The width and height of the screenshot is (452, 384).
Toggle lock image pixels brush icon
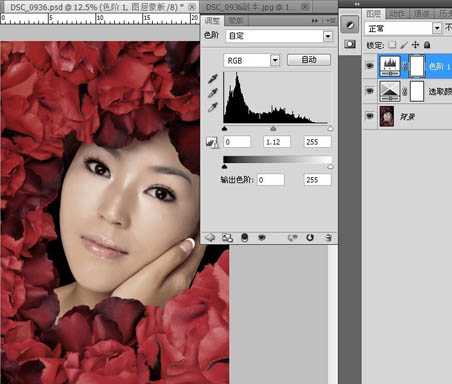pos(404,45)
